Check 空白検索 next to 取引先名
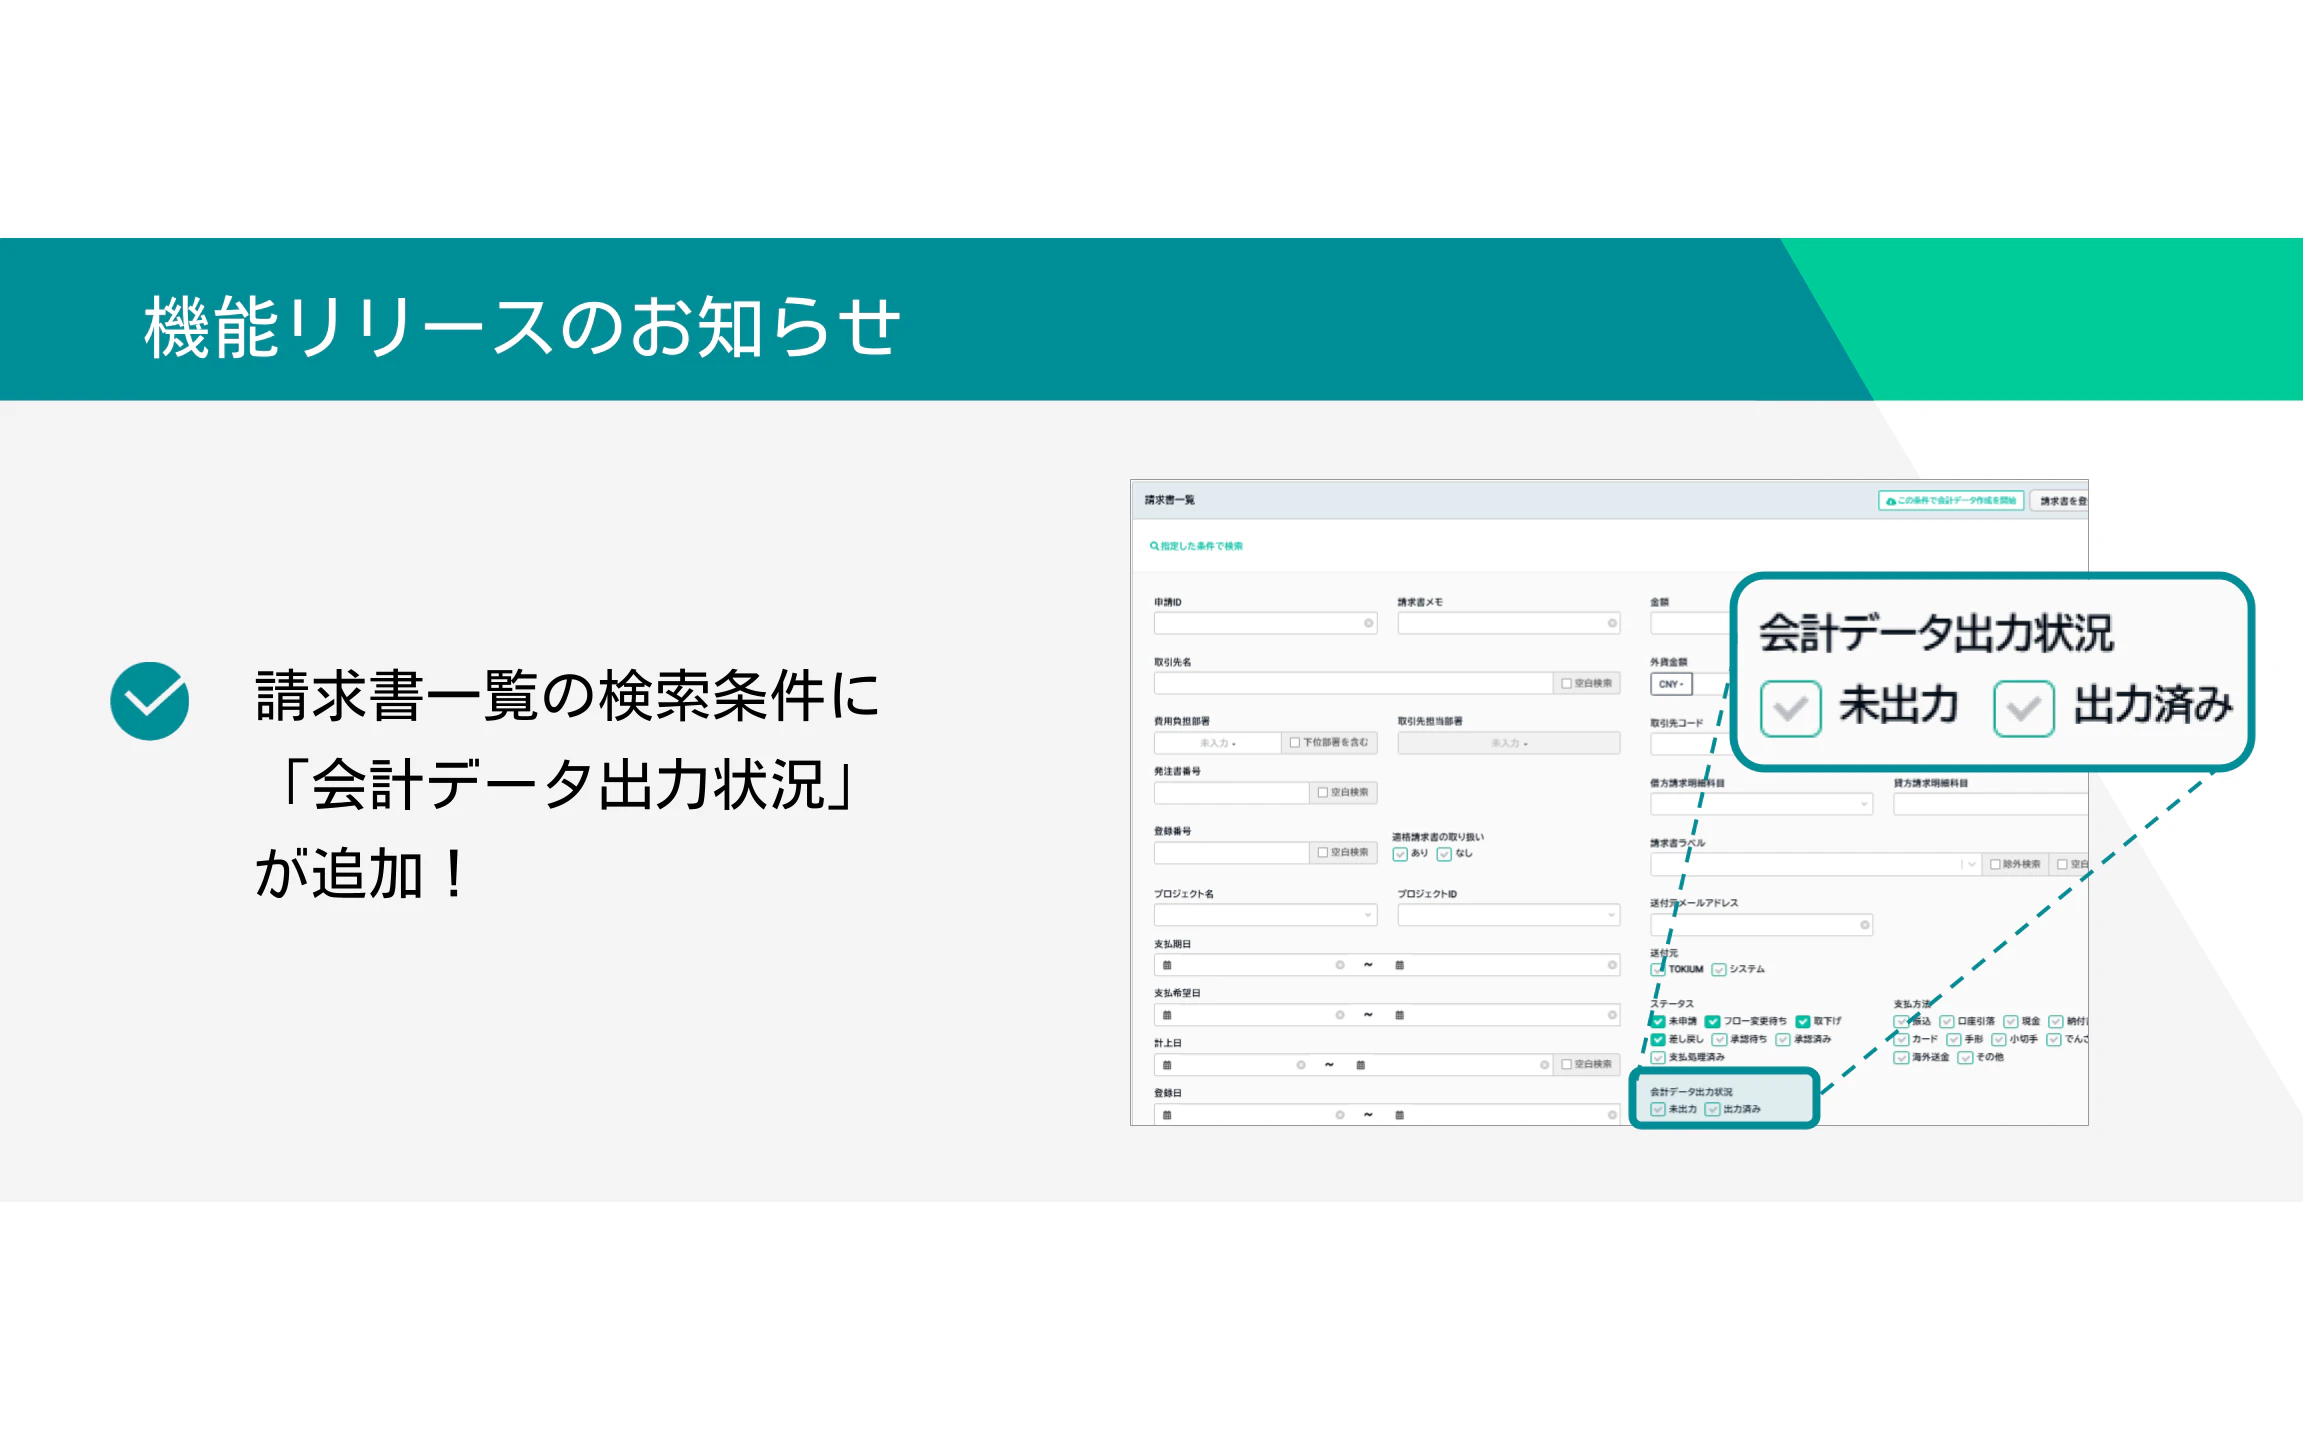Image resolution: width=2303 pixels, height=1440 pixels. [1566, 684]
